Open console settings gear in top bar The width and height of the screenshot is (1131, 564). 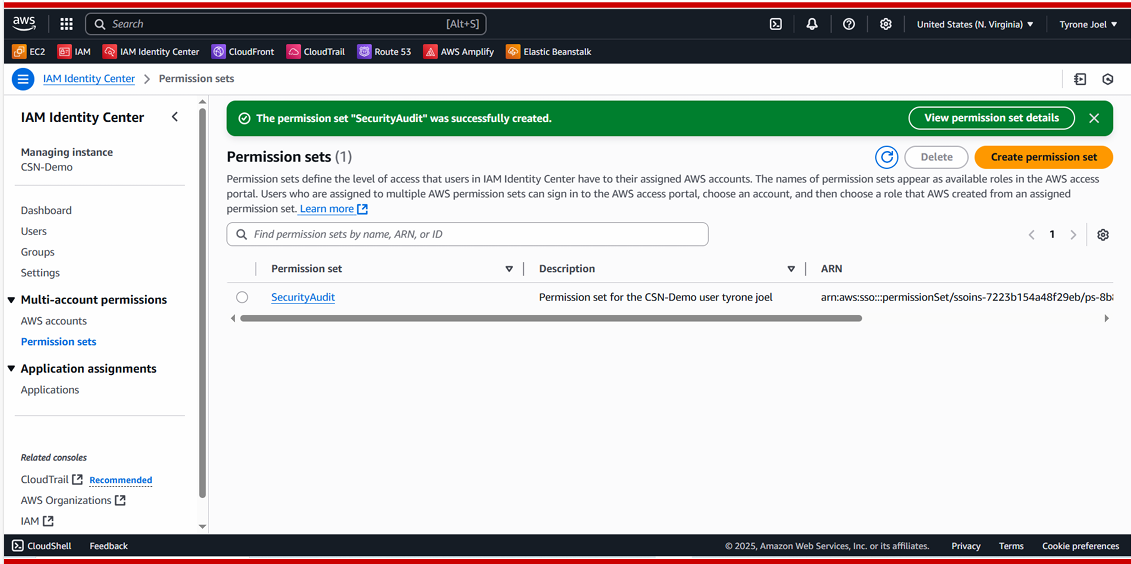(x=886, y=24)
